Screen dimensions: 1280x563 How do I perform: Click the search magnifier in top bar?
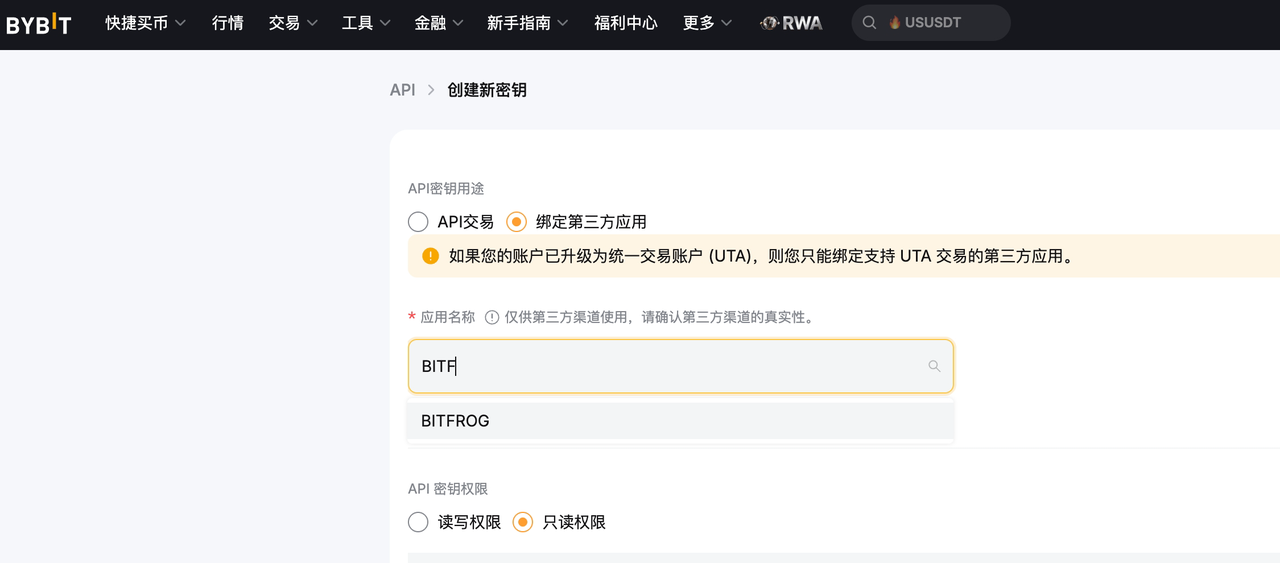[870, 23]
